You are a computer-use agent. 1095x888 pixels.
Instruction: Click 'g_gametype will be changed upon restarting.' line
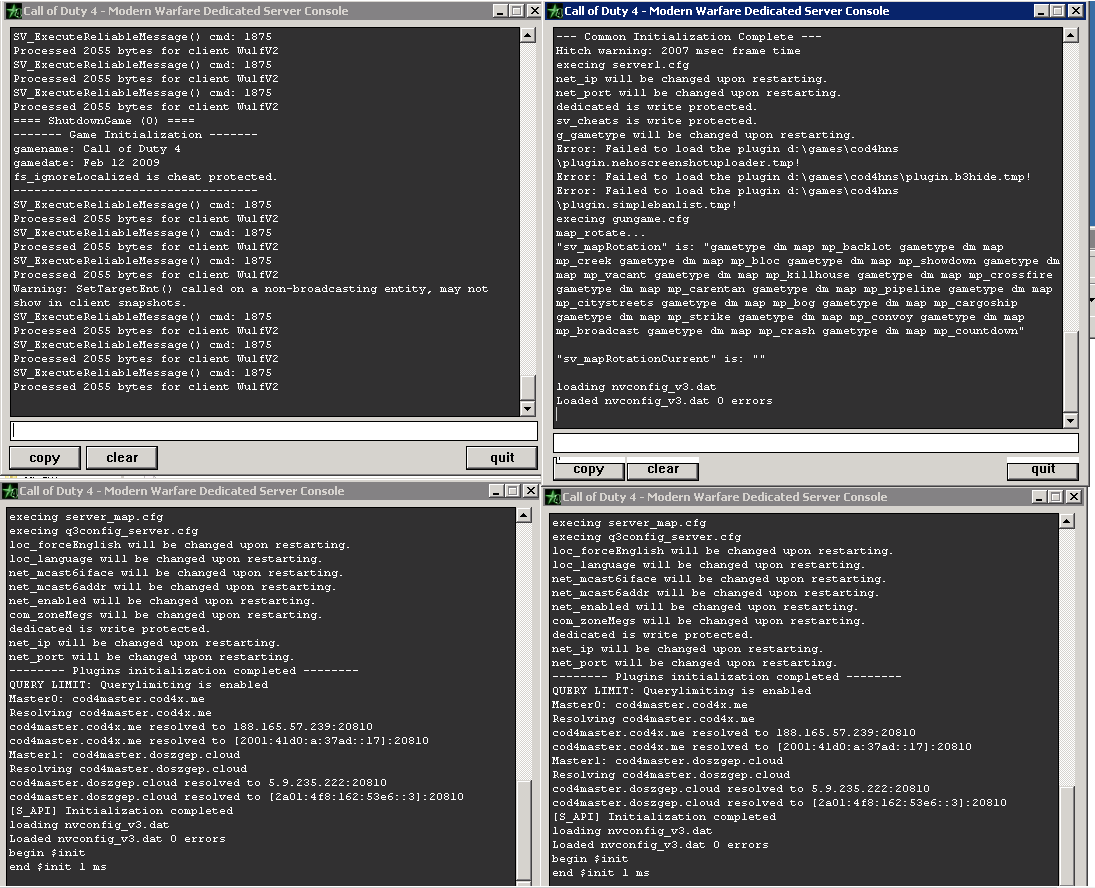[705, 135]
